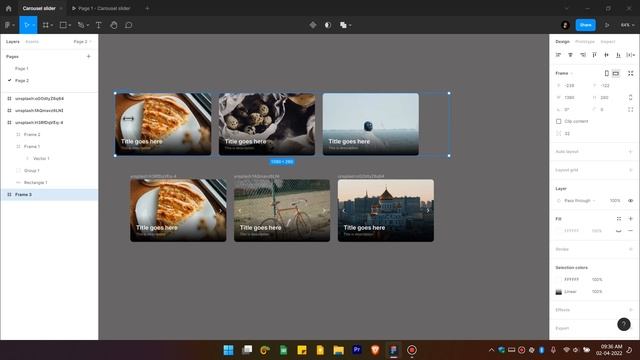Click Align top icon
640x360 pixels.
coord(594,55)
